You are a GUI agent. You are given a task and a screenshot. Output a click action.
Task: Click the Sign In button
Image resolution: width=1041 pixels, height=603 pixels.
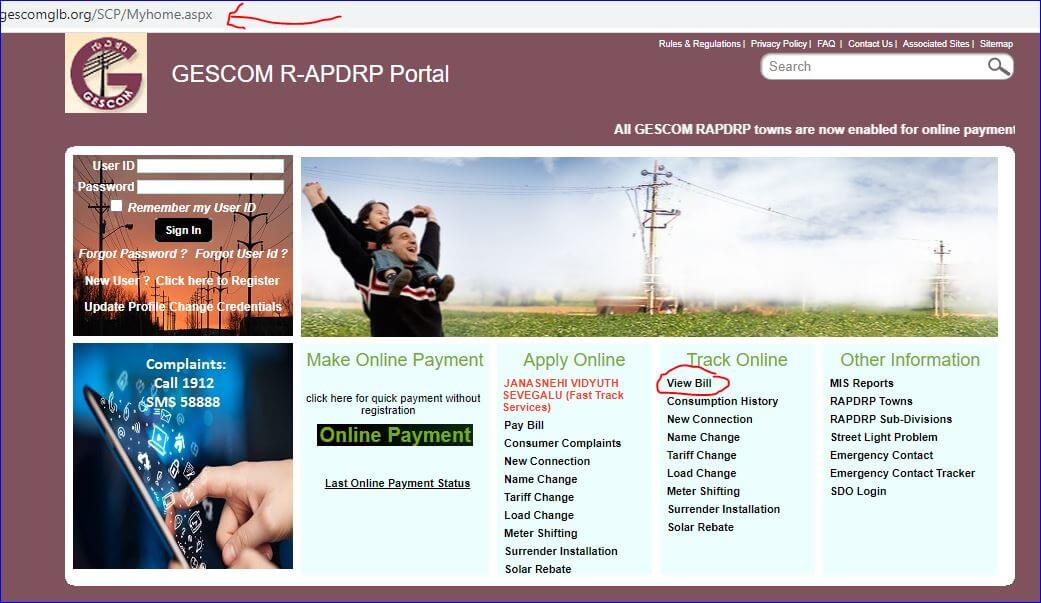(x=183, y=230)
